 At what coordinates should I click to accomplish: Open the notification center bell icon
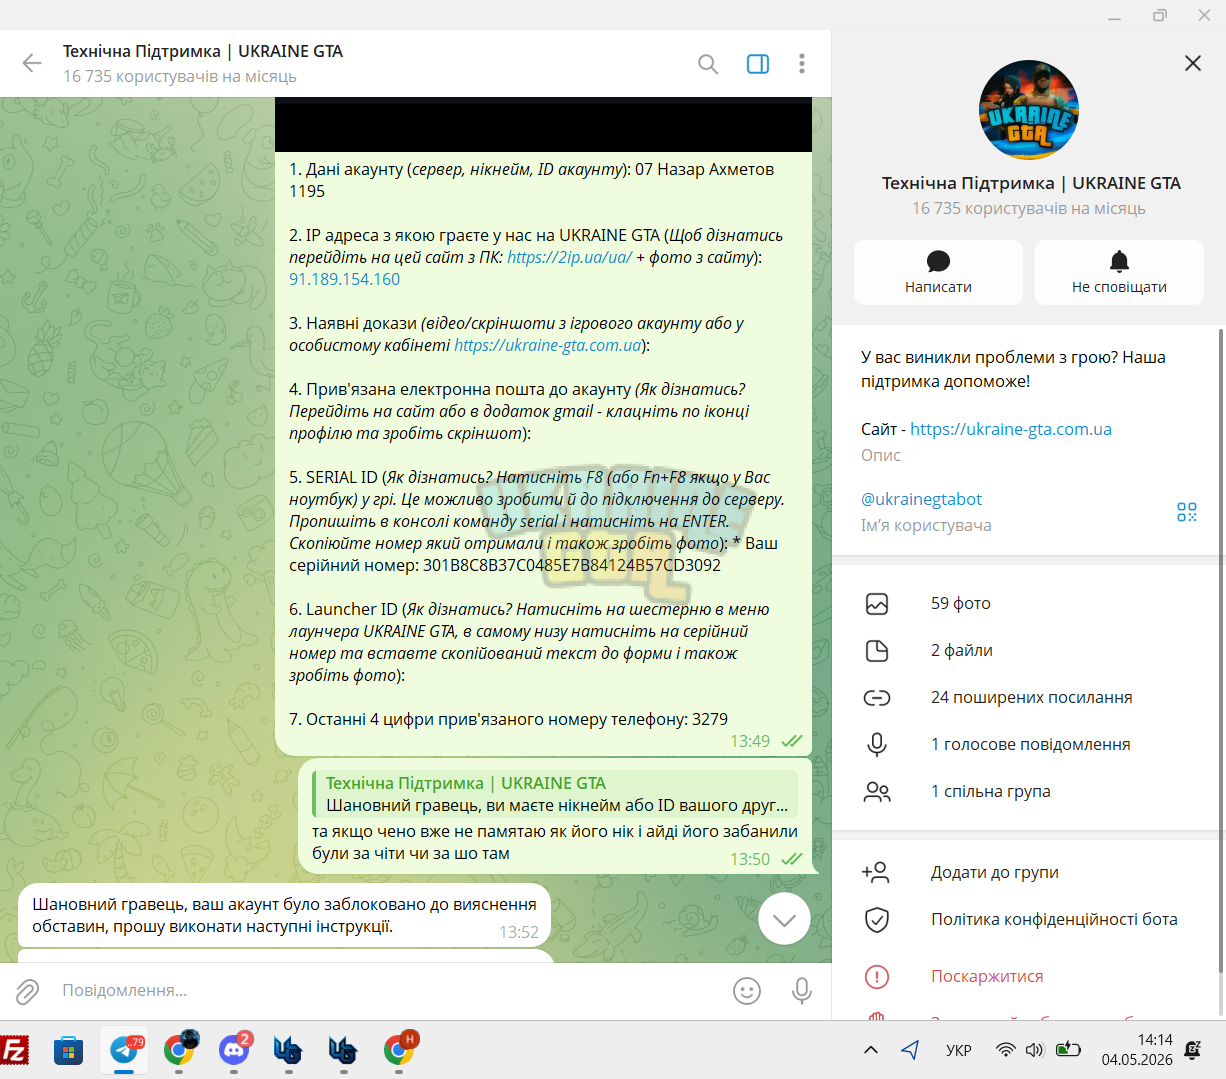coord(1192,1050)
